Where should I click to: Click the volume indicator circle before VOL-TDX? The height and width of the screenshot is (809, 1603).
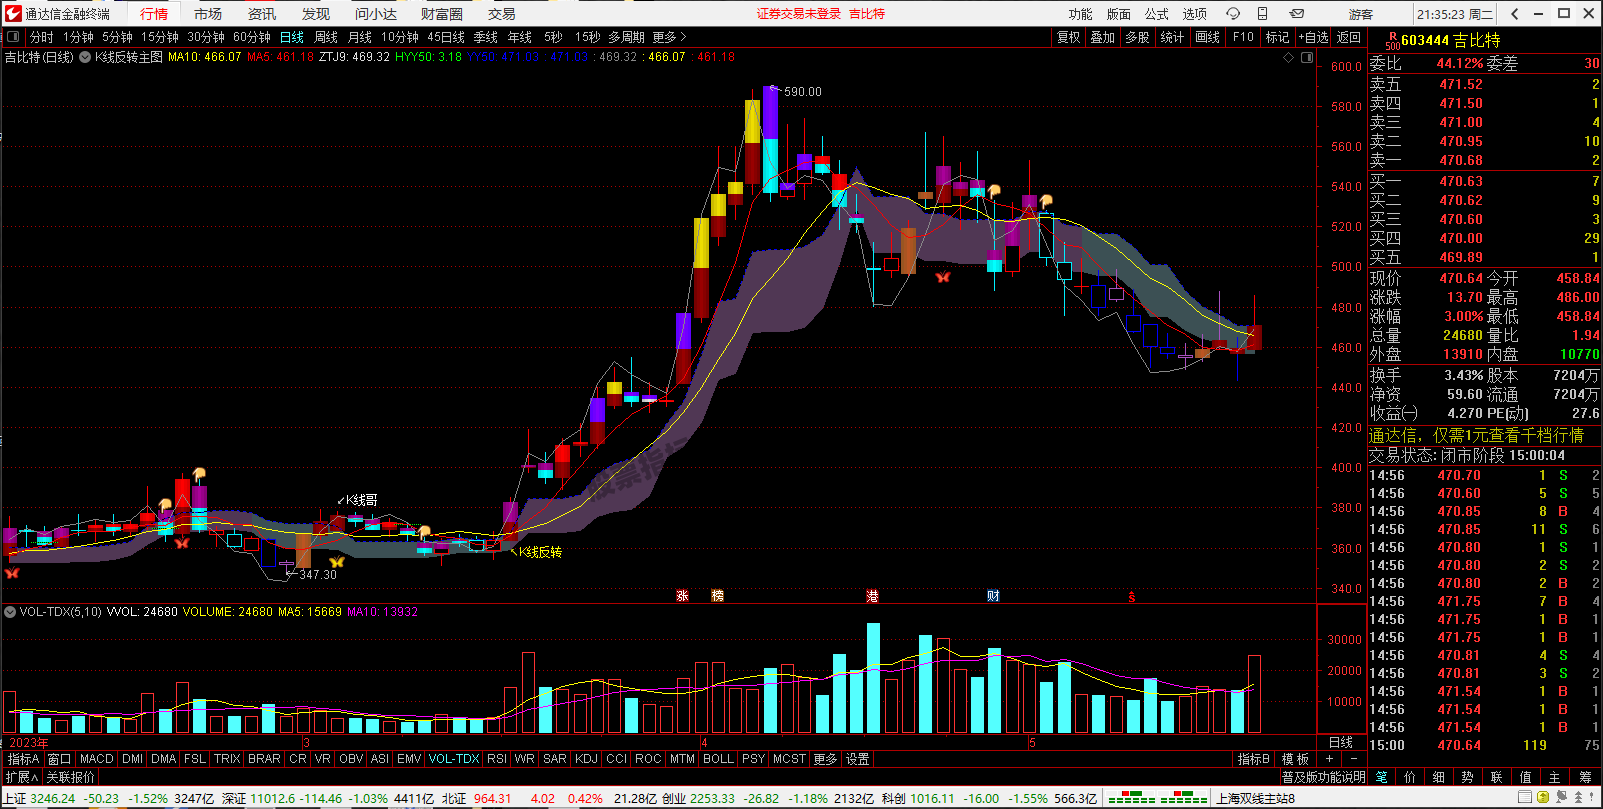[10, 611]
